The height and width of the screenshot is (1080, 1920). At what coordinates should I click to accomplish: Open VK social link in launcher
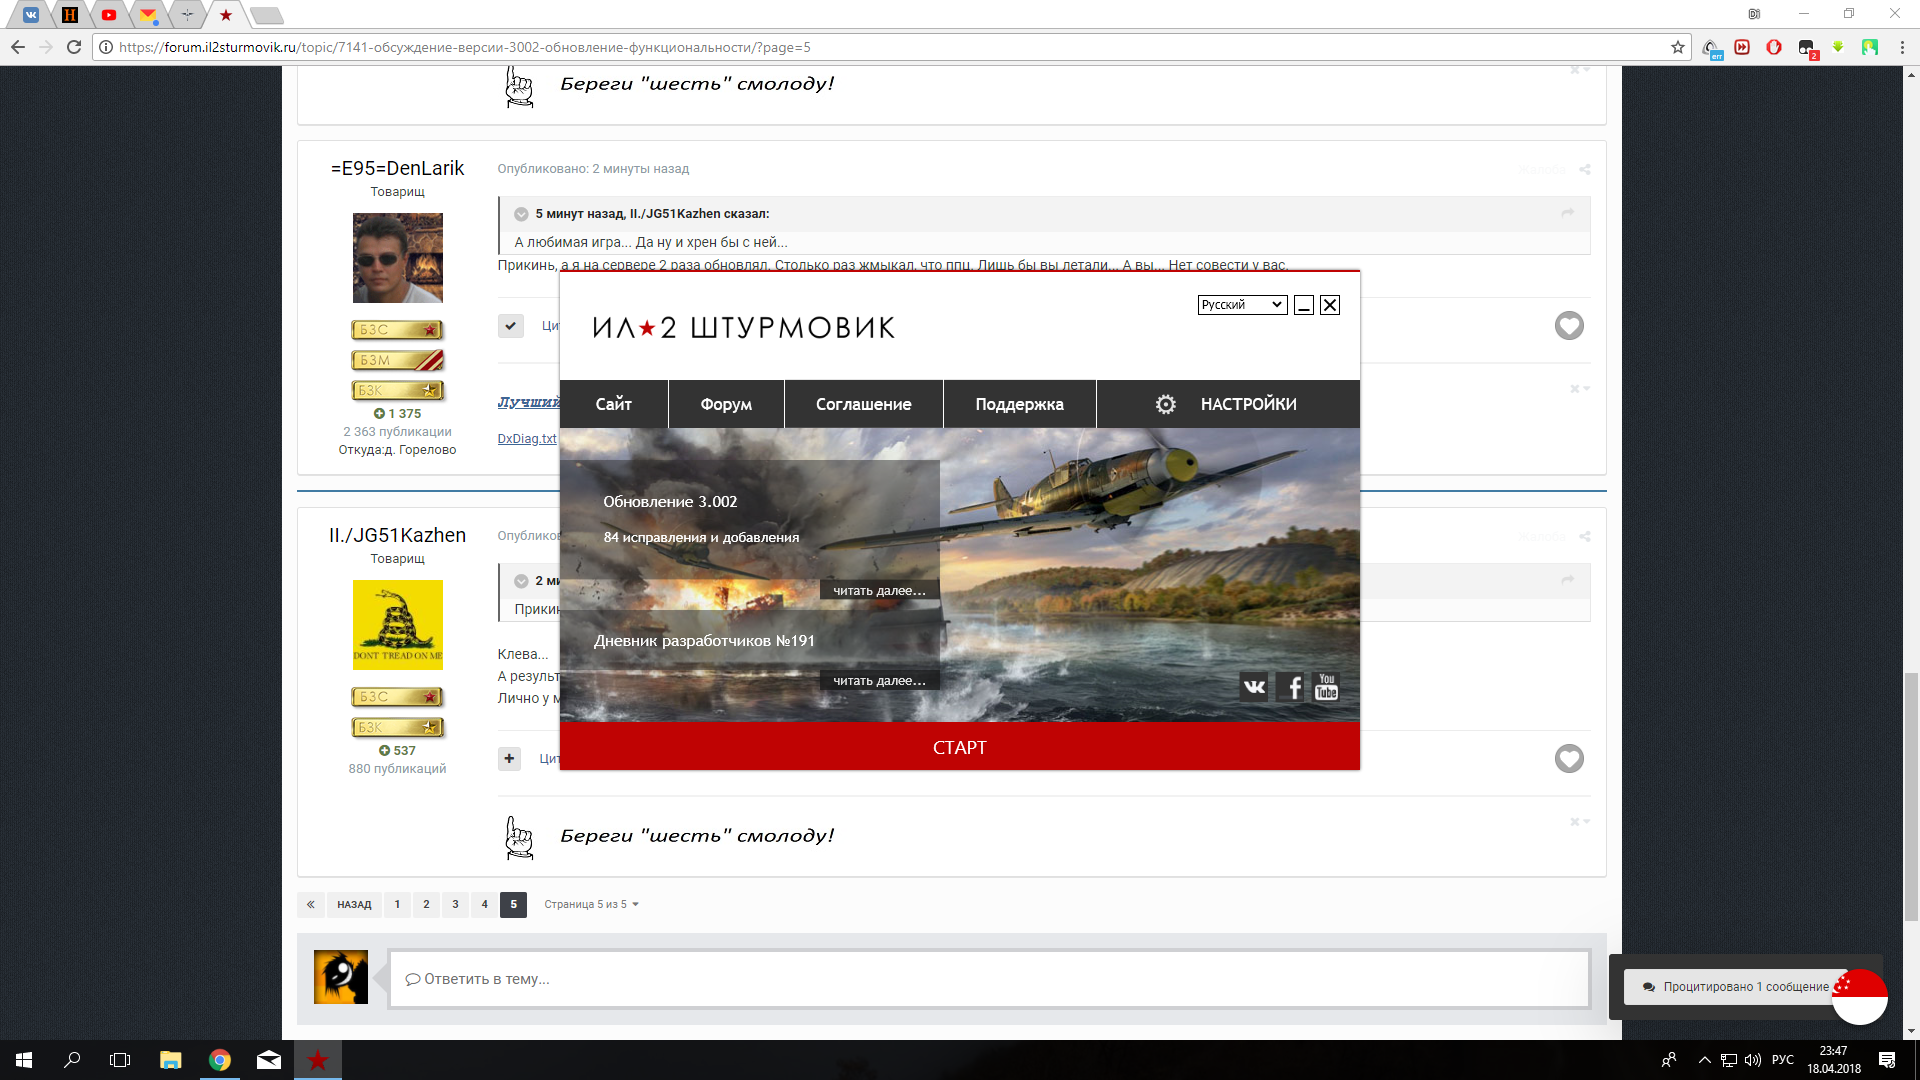point(1254,687)
